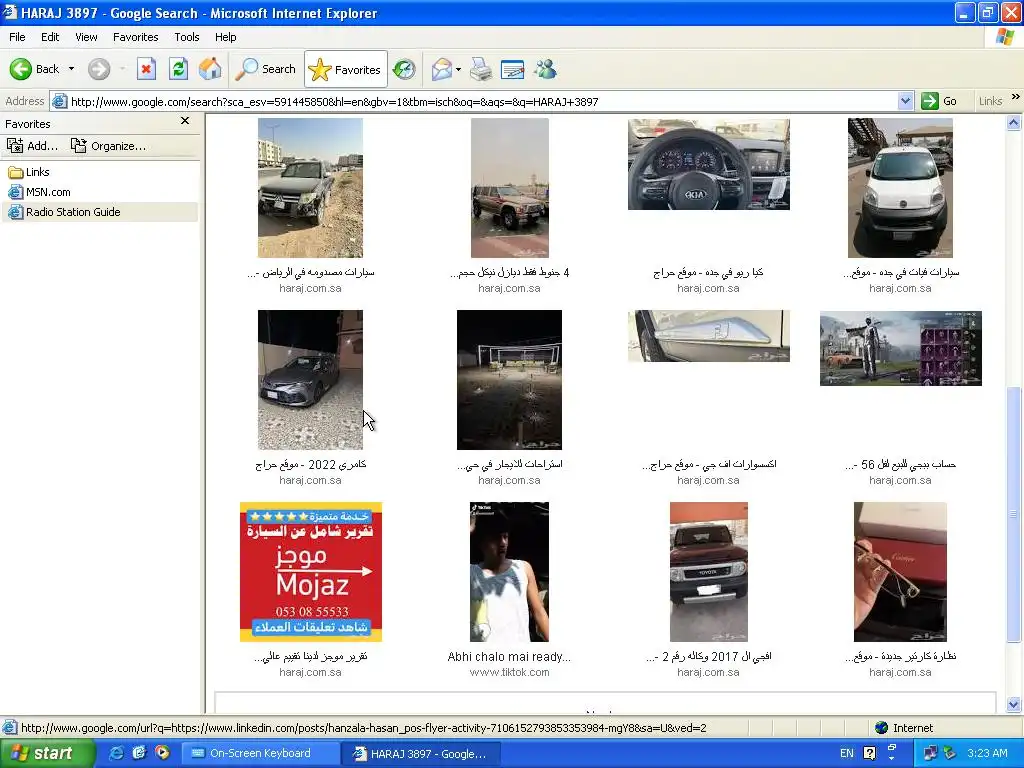Open the red jeep in desert thumbnail
1024x768 pixels.
click(x=509, y=188)
